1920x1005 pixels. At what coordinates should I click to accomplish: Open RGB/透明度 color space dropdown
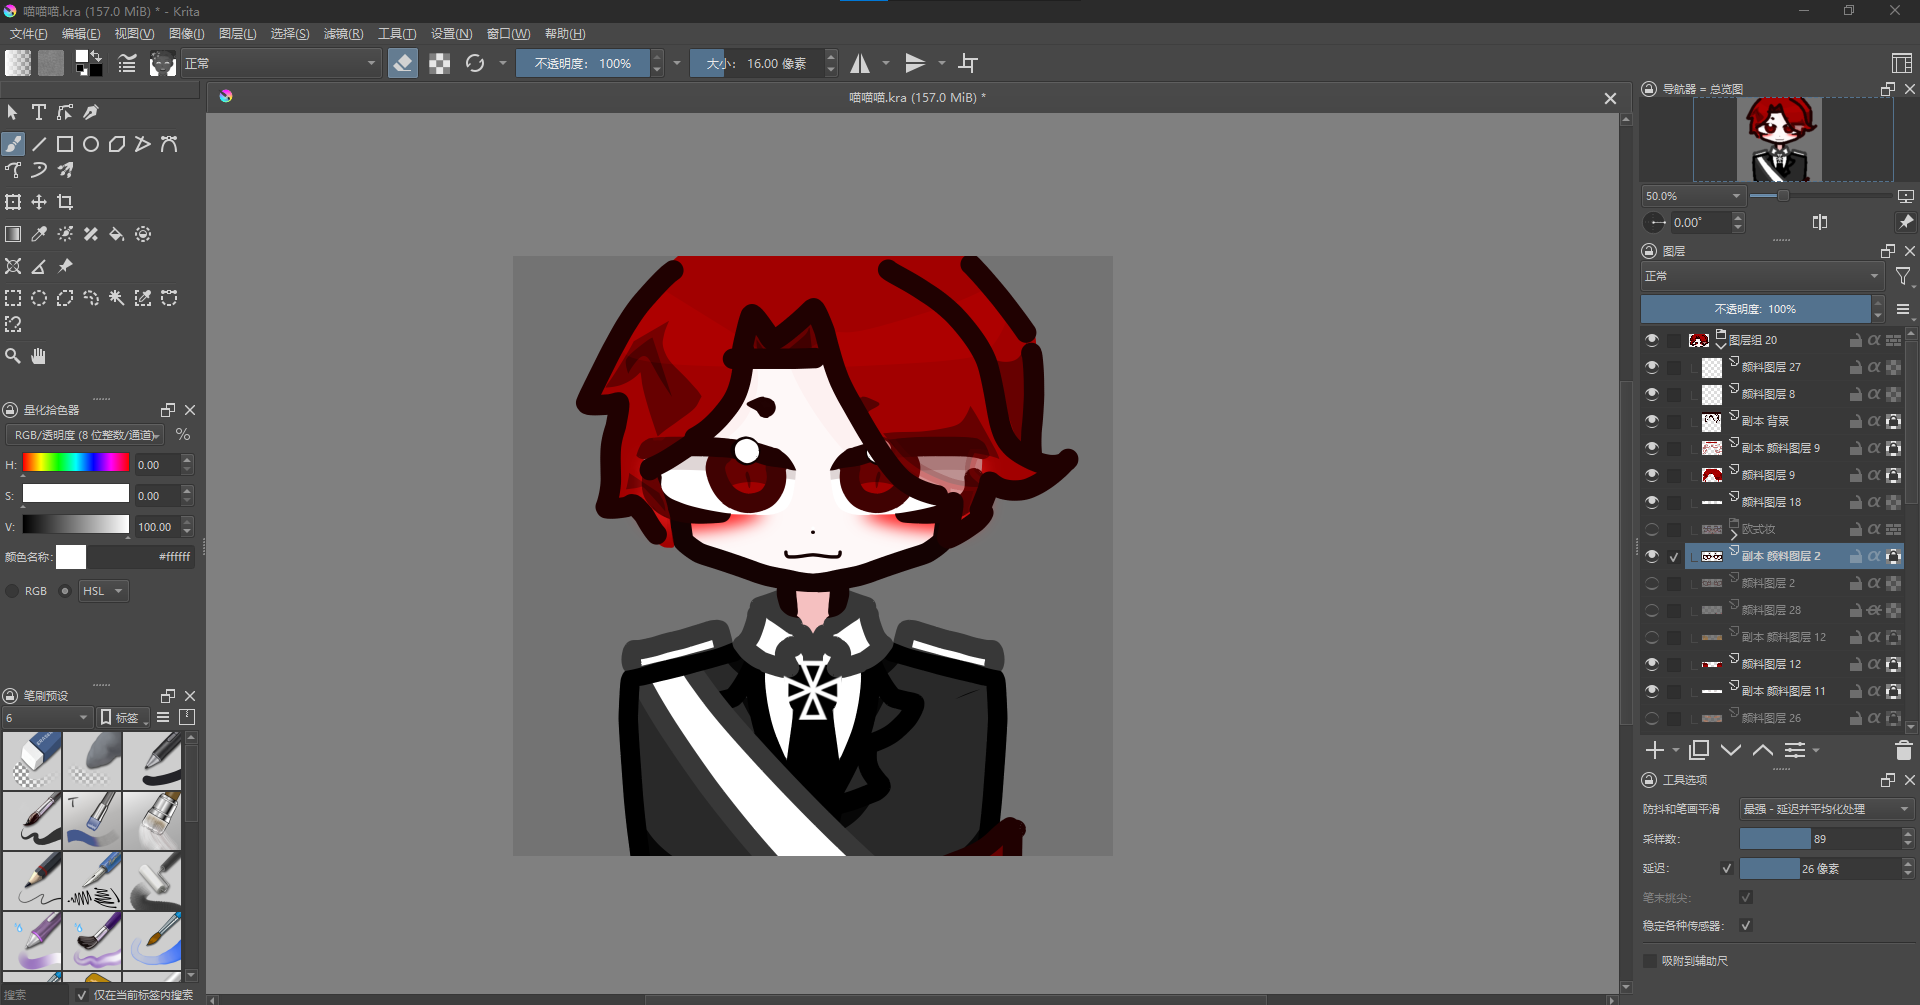(x=86, y=435)
